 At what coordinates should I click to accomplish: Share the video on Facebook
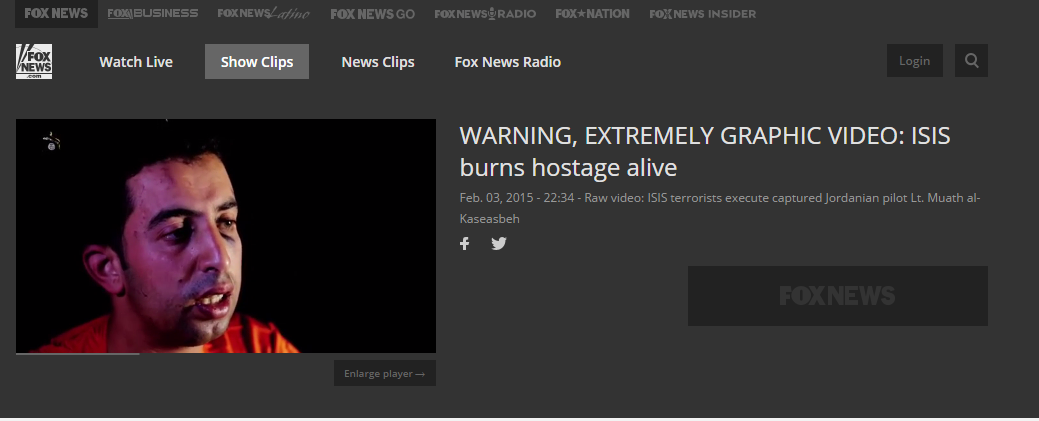[465, 243]
